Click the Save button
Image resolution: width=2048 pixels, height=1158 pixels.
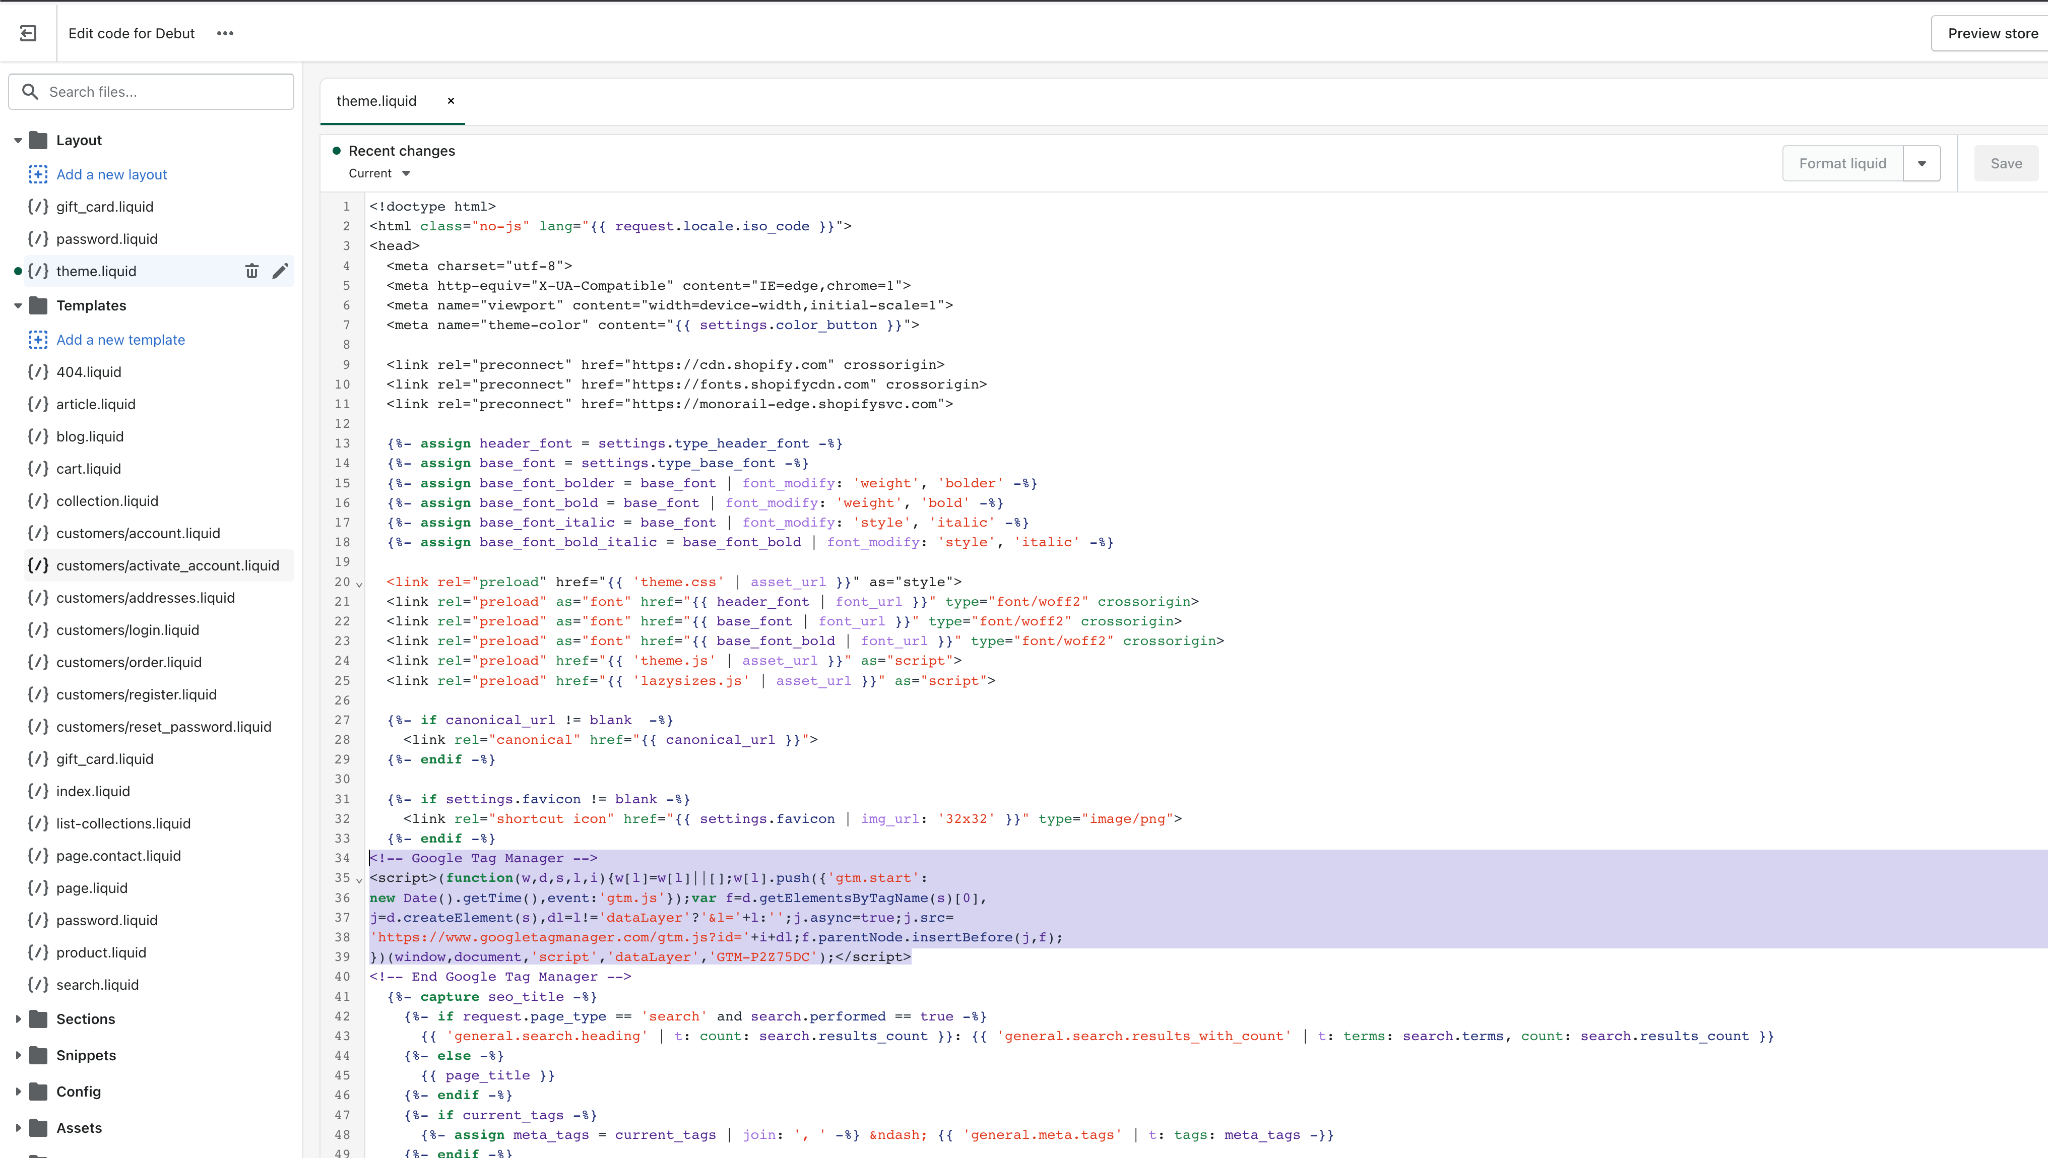(x=2006, y=163)
